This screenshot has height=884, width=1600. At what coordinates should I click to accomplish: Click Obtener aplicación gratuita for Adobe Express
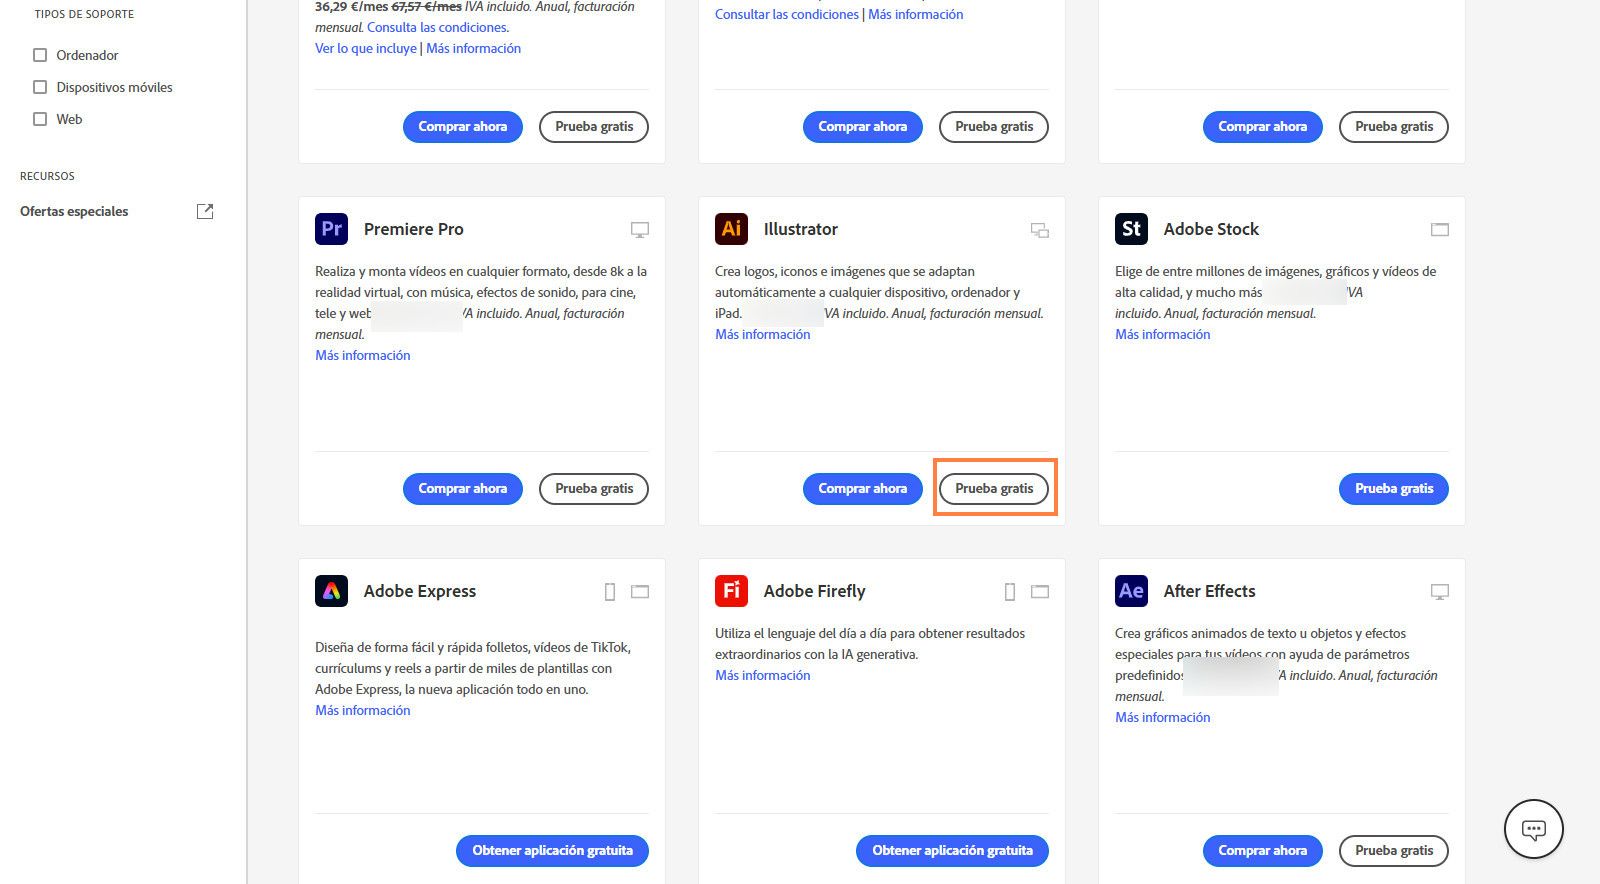(553, 851)
